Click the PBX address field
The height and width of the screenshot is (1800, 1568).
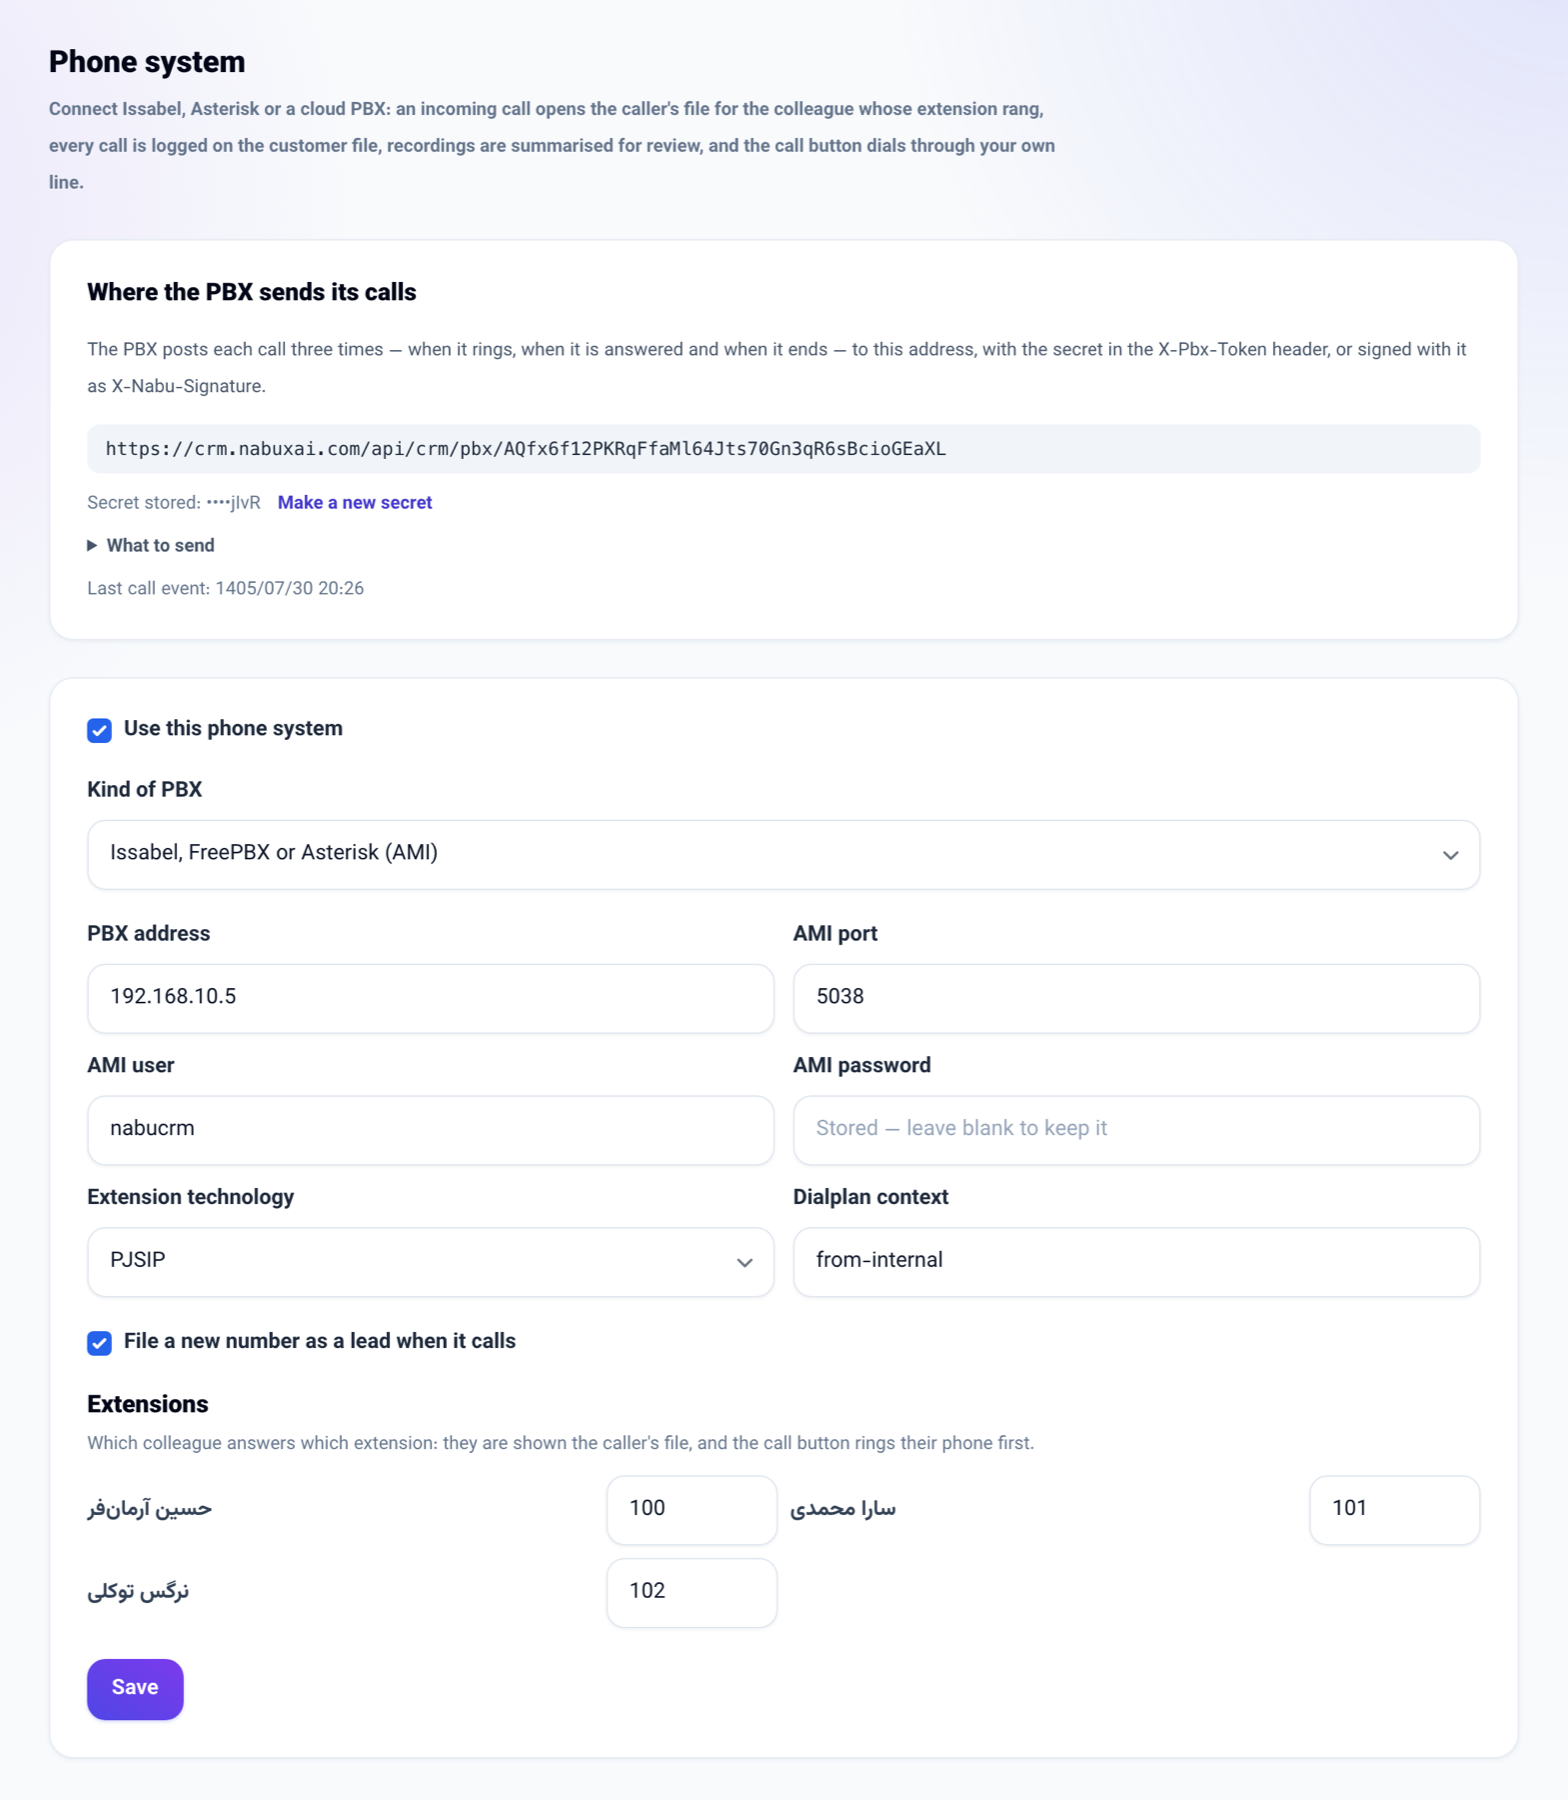coord(430,998)
